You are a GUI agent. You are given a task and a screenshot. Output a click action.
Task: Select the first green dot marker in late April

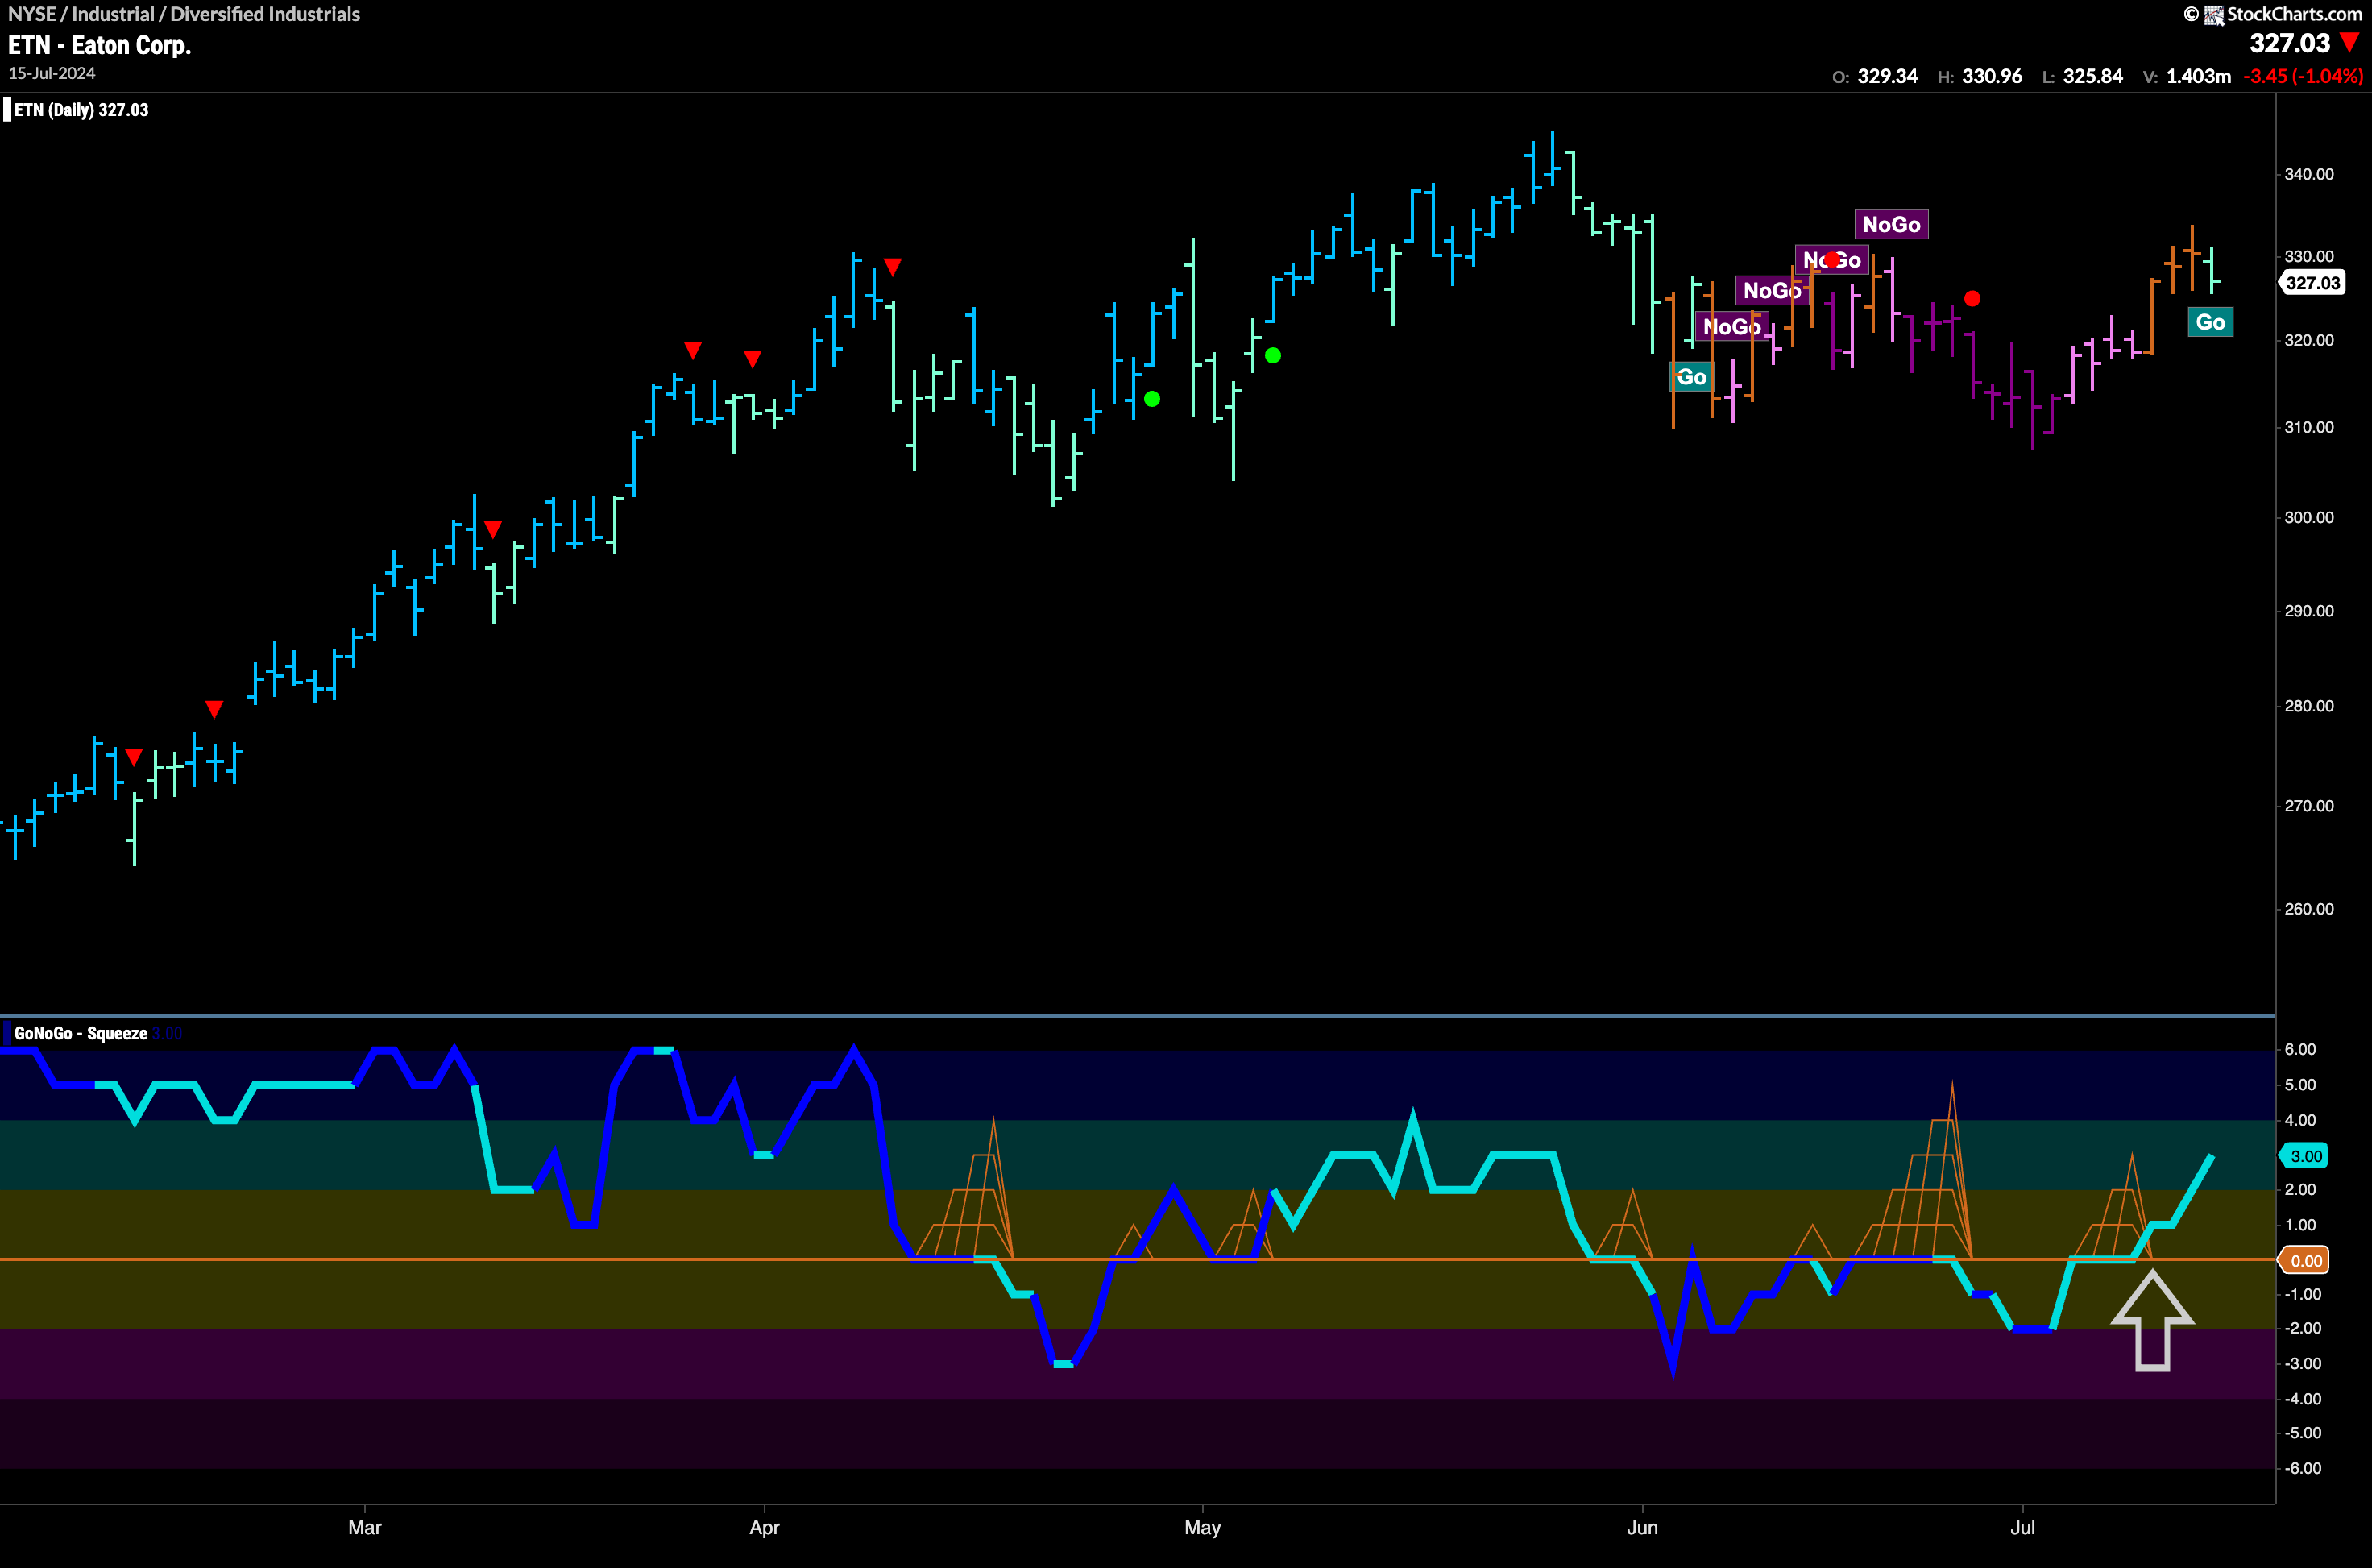1152,399
